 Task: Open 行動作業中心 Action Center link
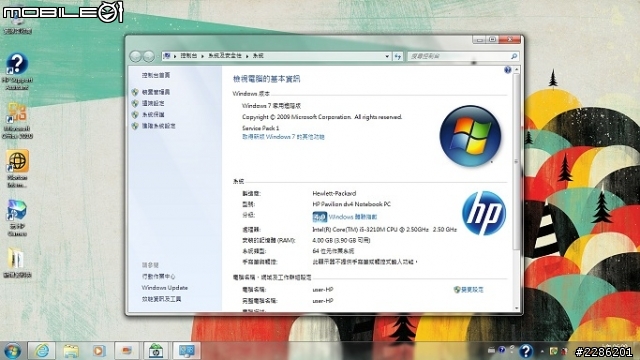[159, 276]
